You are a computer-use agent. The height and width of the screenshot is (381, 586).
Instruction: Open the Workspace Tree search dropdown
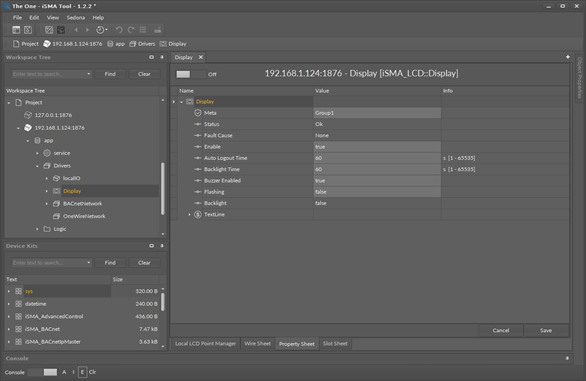(89, 74)
